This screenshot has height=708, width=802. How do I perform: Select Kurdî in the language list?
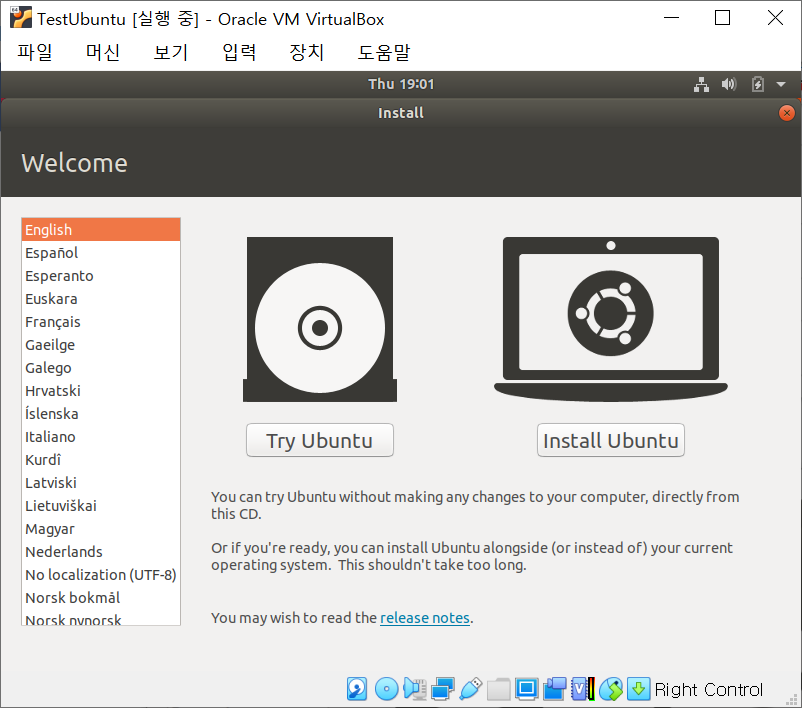click(101, 460)
